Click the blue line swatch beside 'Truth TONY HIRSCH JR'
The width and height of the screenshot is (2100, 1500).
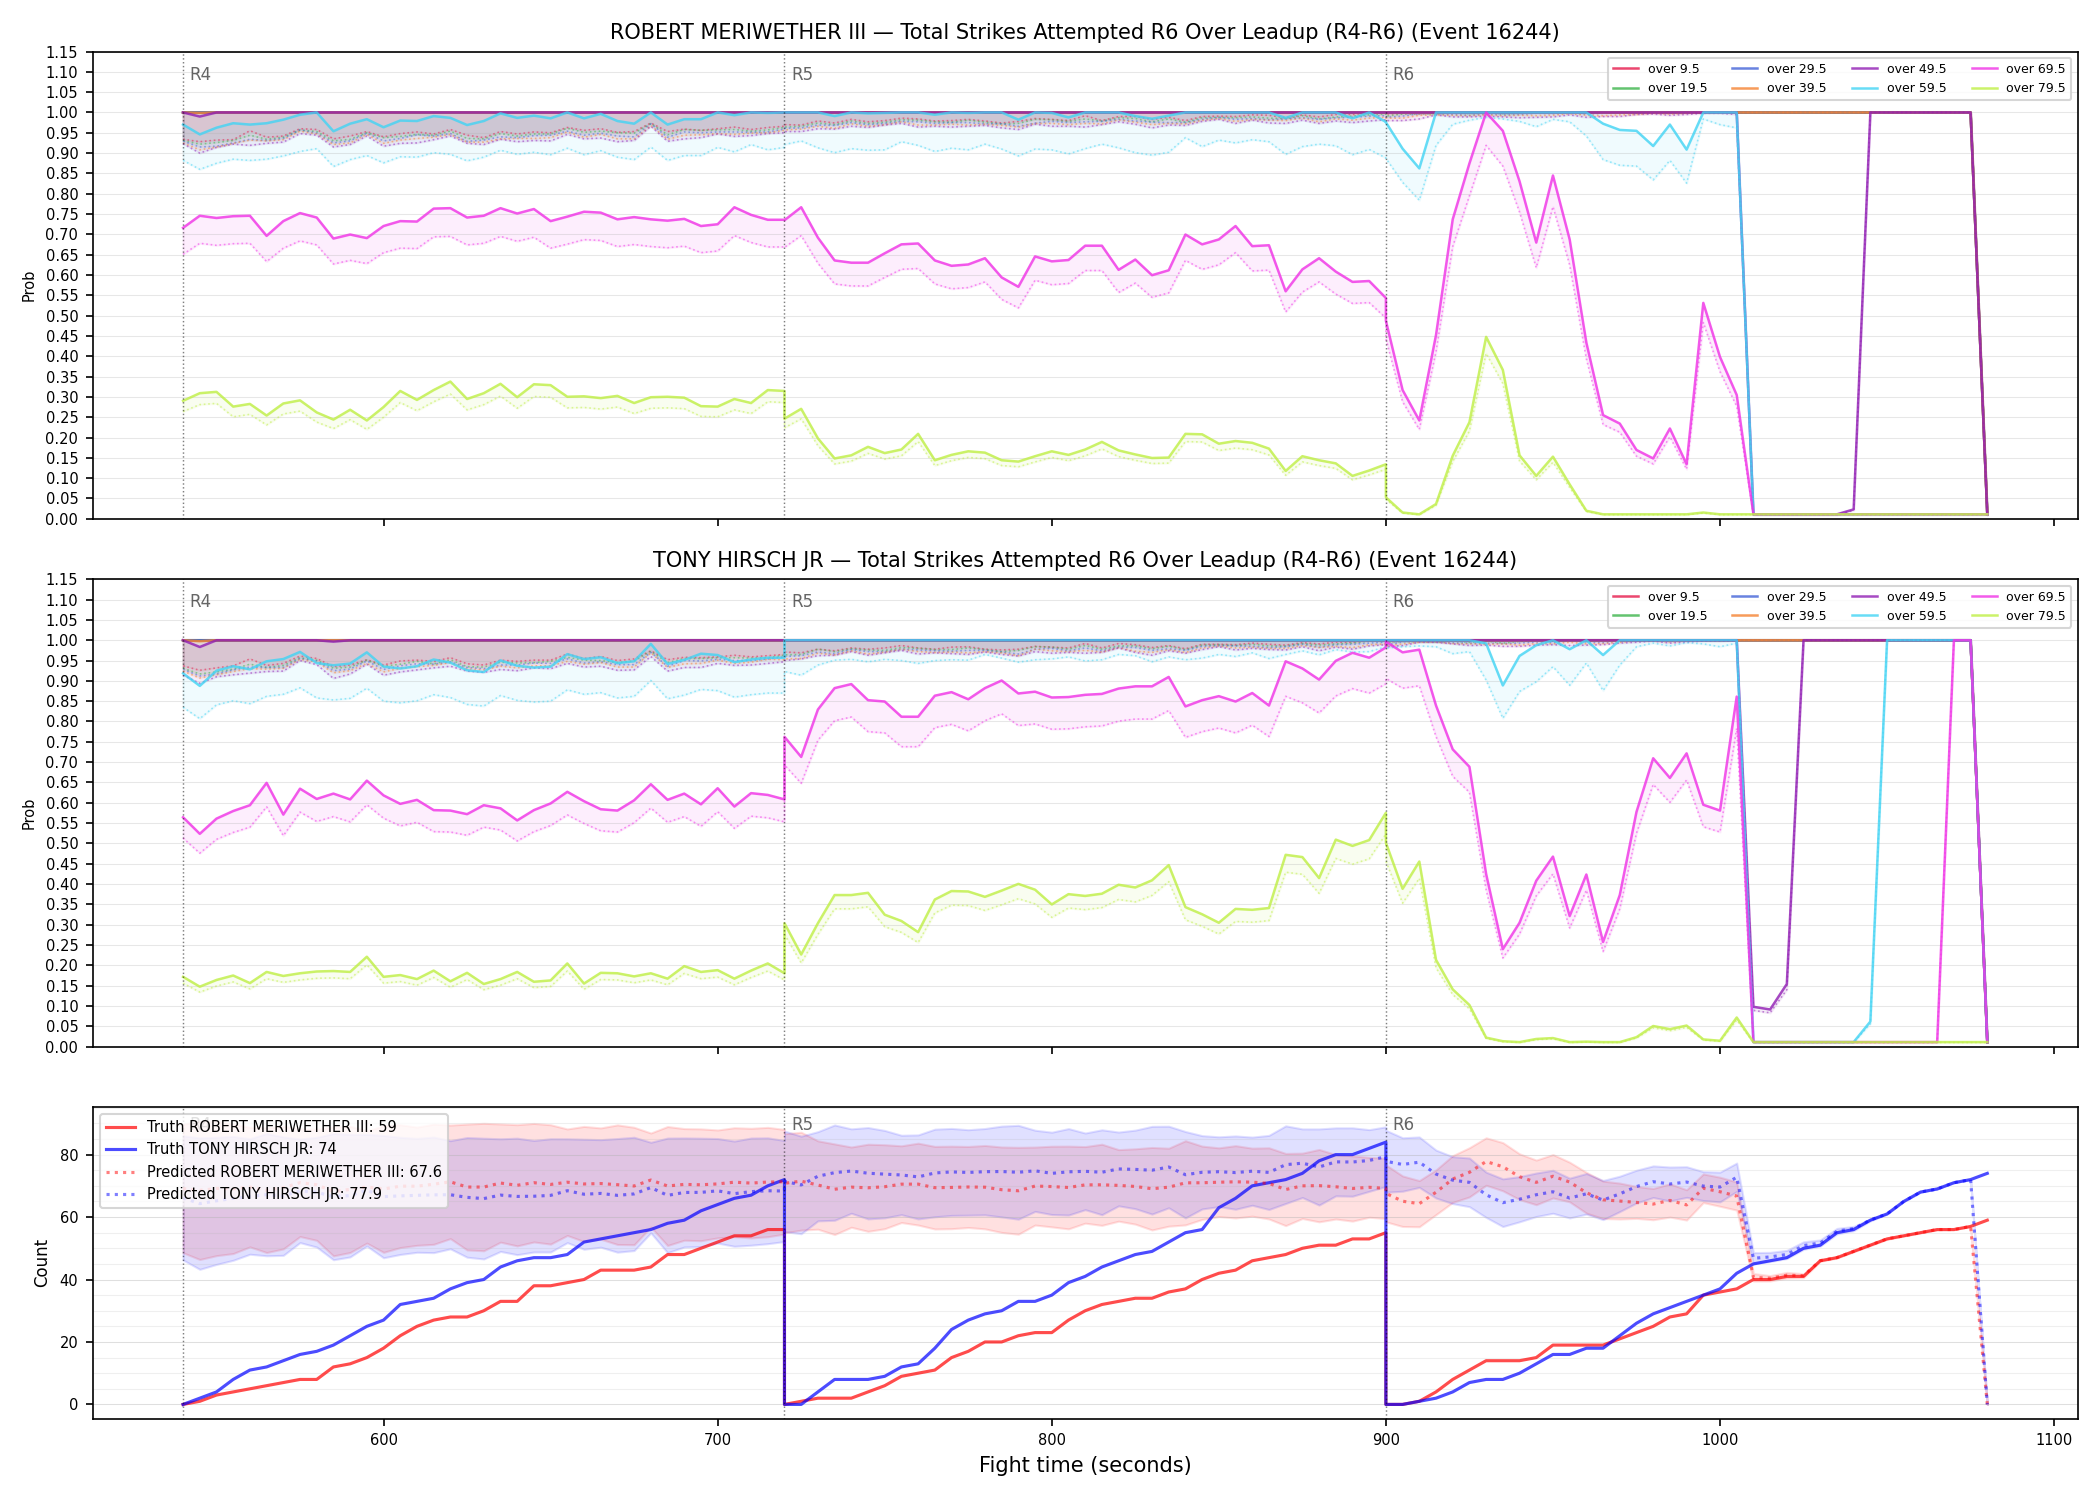(x=121, y=1149)
